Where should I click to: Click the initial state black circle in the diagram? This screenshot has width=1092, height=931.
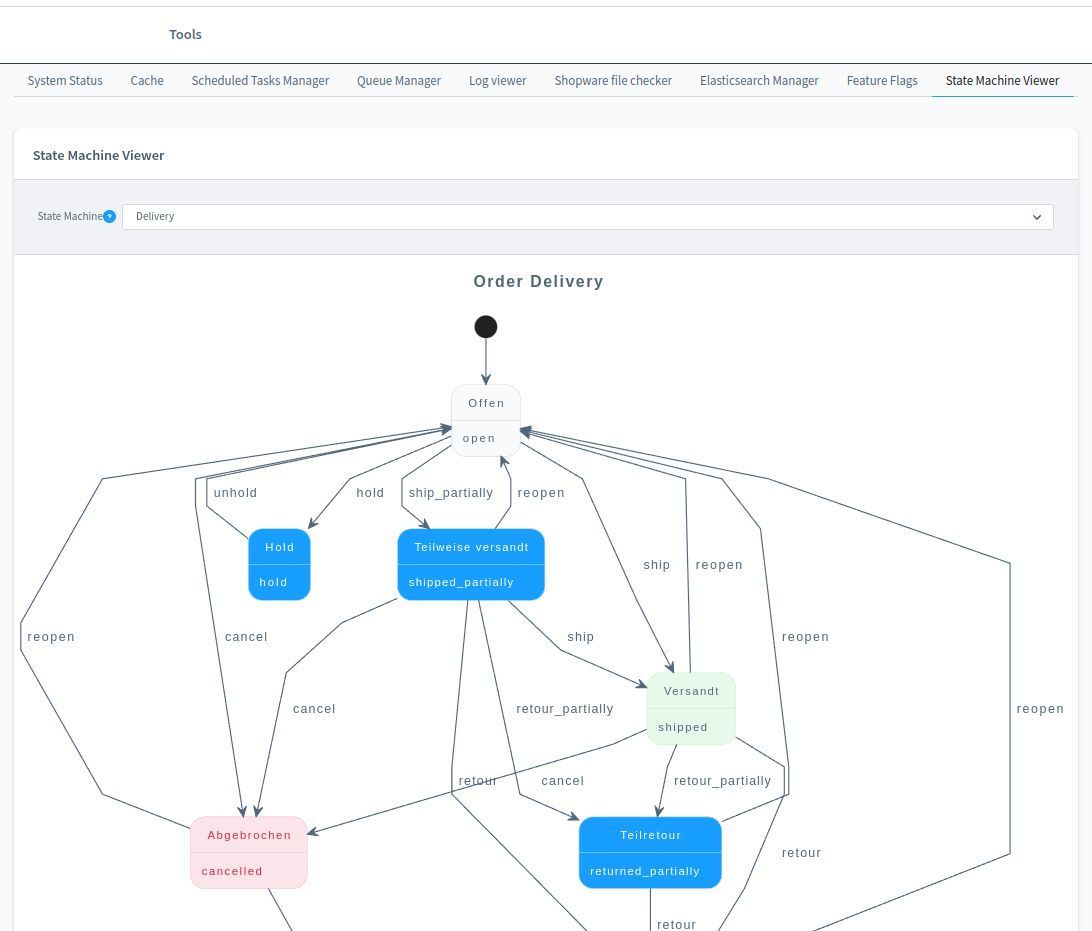[x=486, y=326]
